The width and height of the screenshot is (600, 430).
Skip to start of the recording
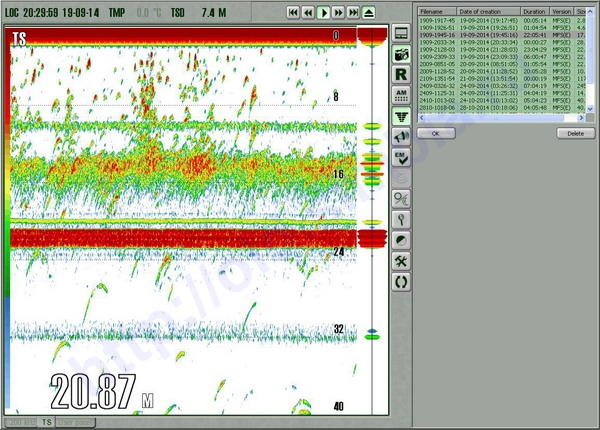(x=294, y=12)
